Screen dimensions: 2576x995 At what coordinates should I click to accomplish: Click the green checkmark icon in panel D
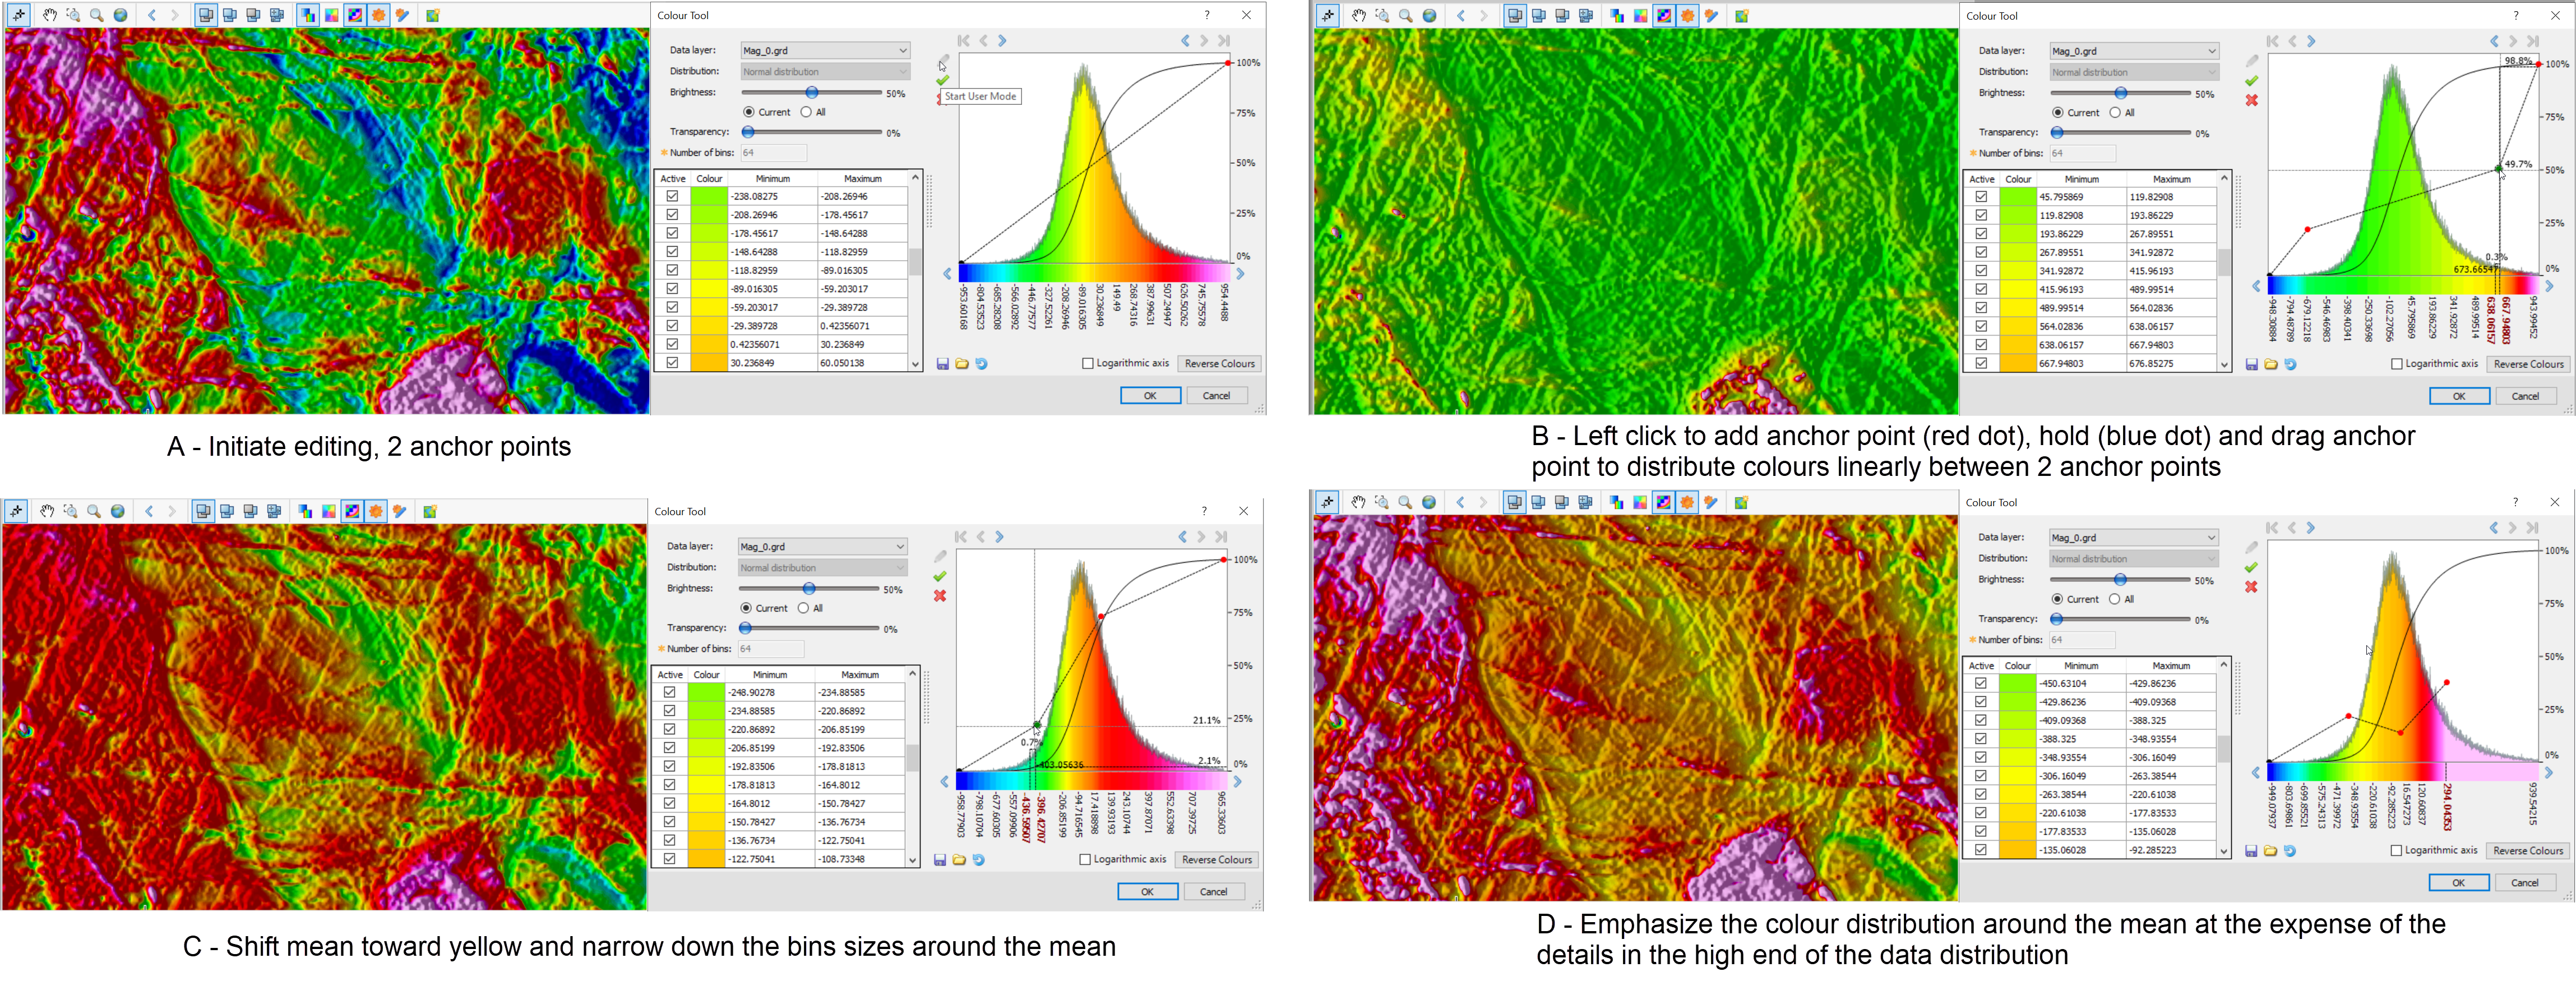click(2251, 567)
